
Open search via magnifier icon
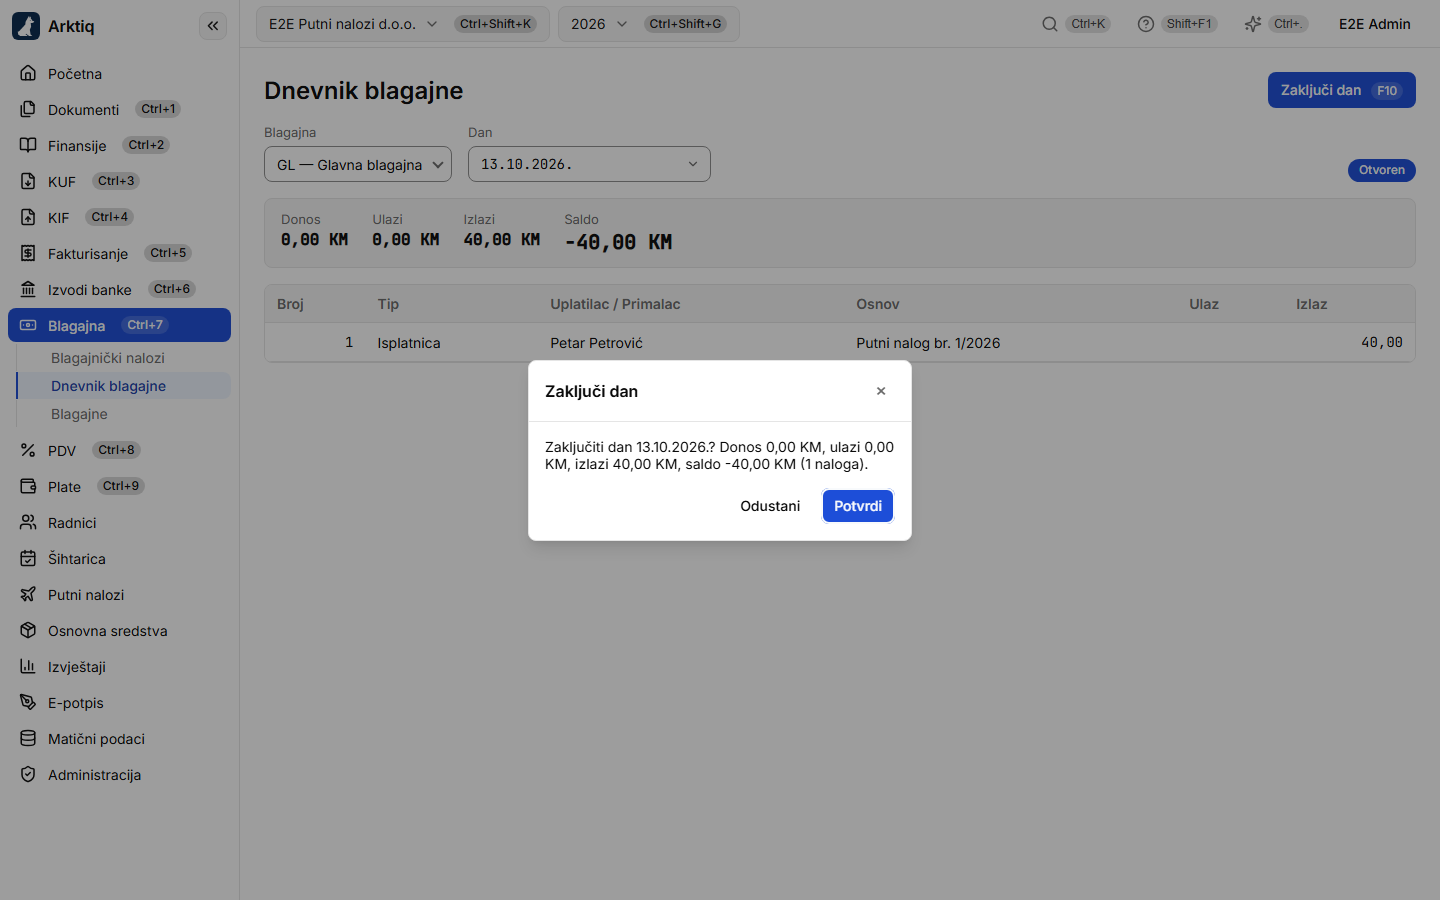point(1050,24)
